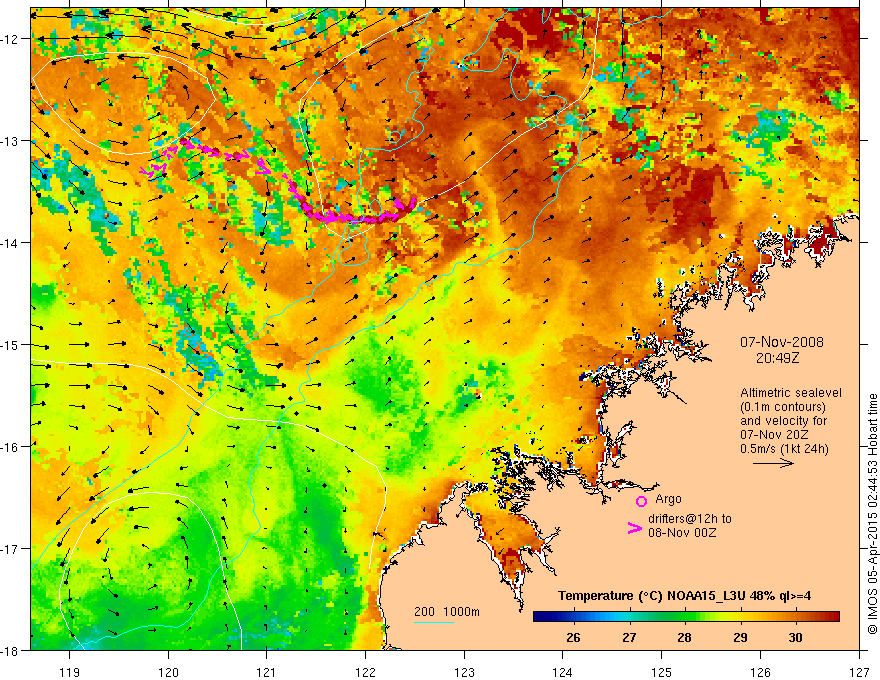
Task: Click the -13 latitude axis label
Action: pos(12,141)
